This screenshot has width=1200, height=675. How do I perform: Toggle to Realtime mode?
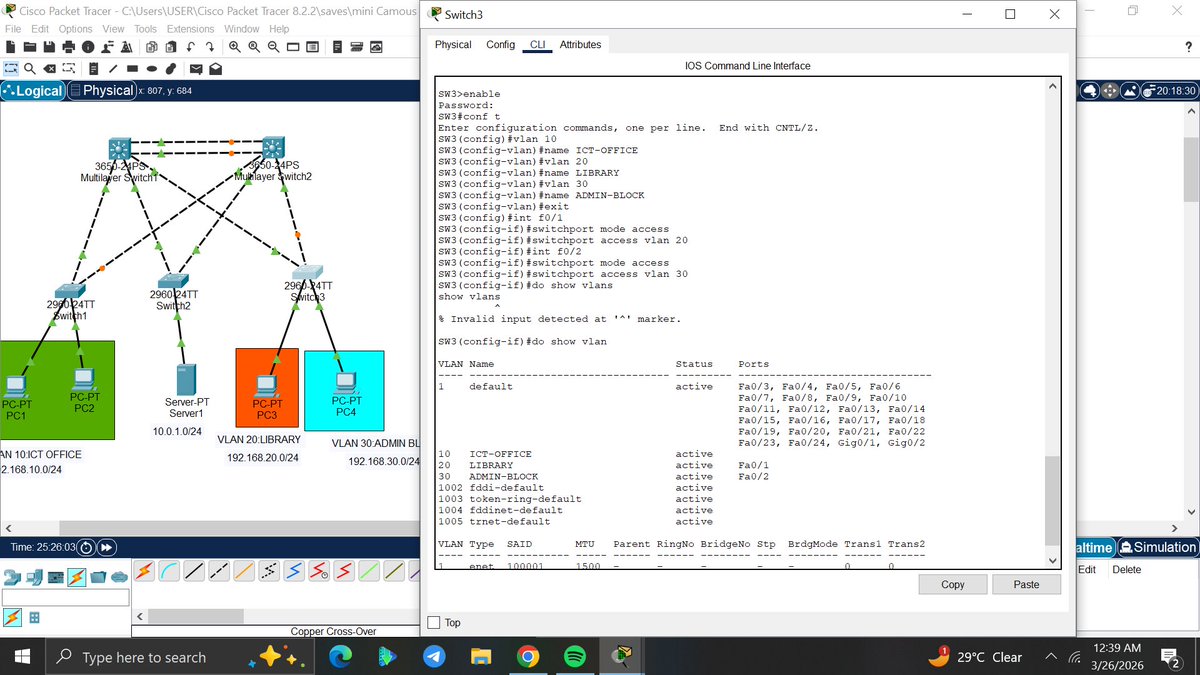point(1095,547)
